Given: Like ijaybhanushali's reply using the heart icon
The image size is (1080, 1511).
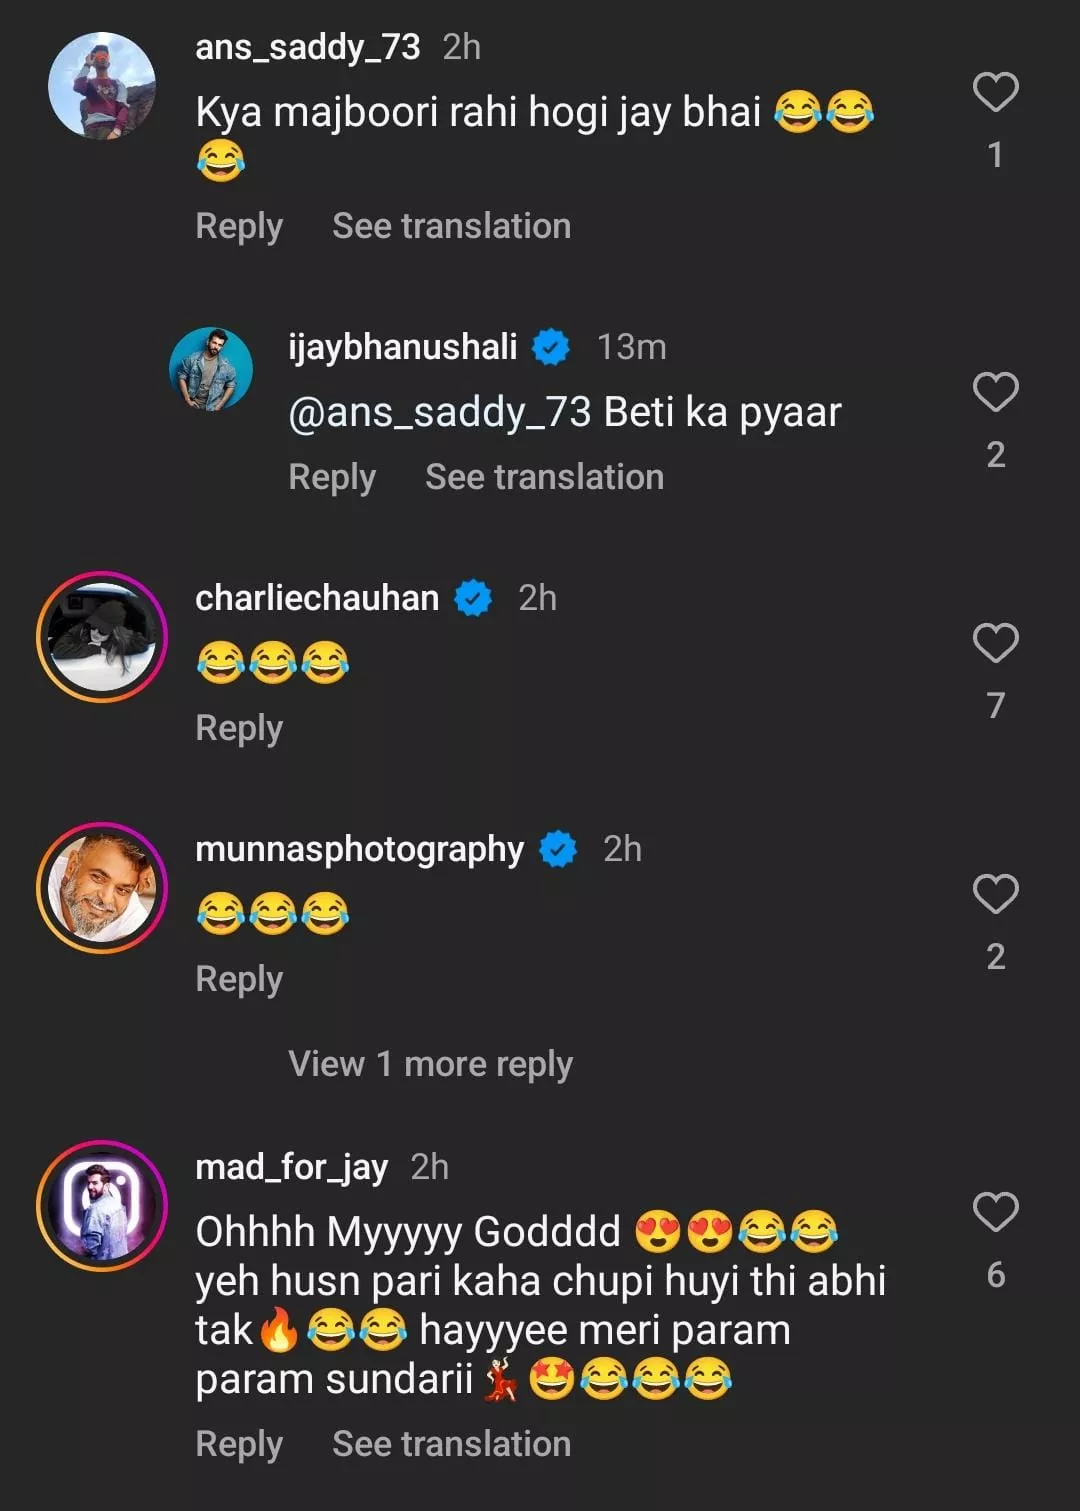Looking at the screenshot, I should (995, 392).
